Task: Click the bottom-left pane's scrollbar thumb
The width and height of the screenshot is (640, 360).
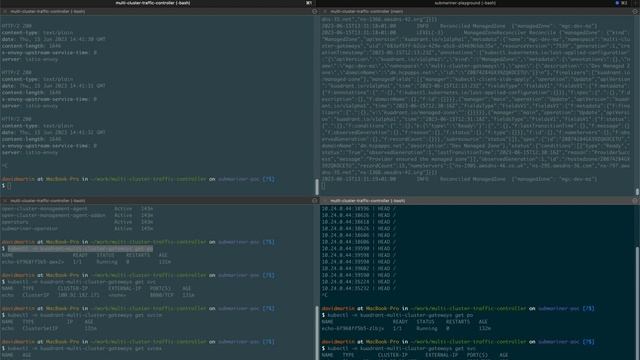Action: tap(317, 333)
